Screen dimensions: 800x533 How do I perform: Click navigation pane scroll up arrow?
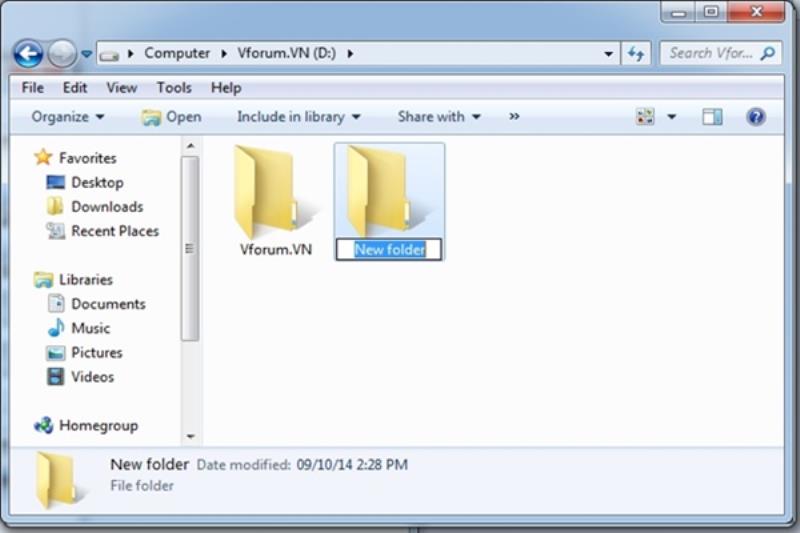[190, 146]
